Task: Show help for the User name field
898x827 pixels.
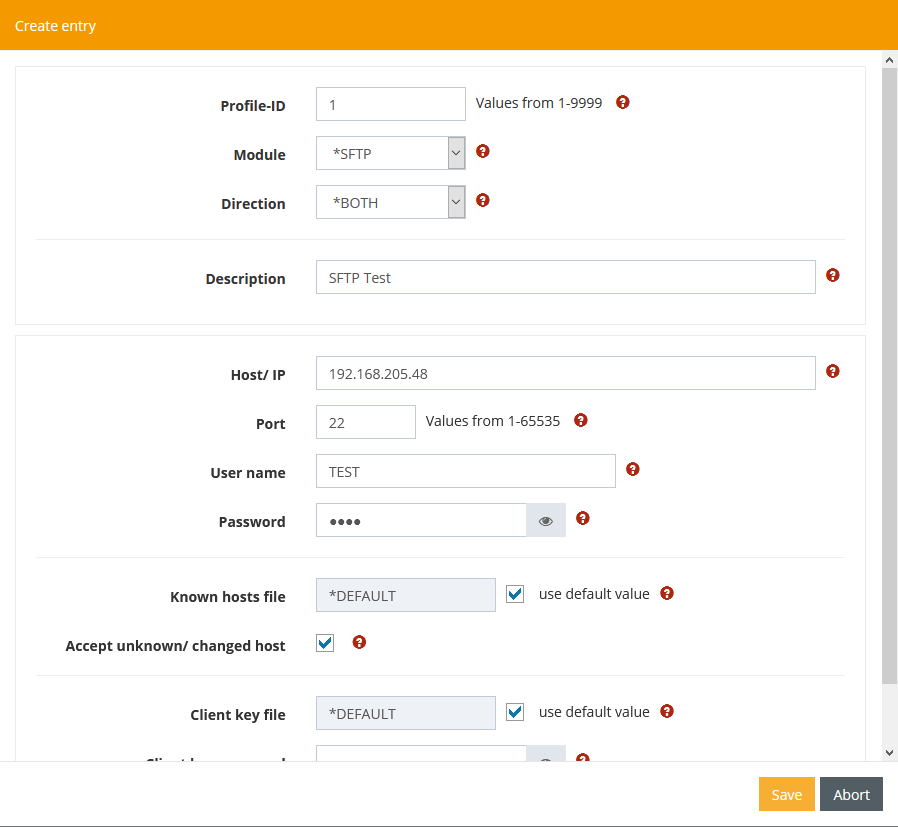Action: (x=633, y=469)
